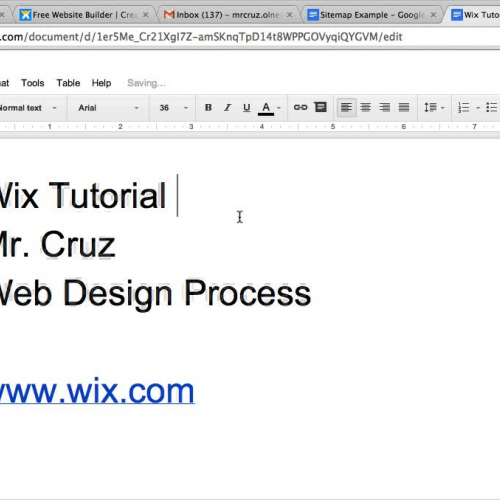This screenshot has height=500, width=500.
Task: Click the Wix icon on first tab
Action: (x=25, y=15)
